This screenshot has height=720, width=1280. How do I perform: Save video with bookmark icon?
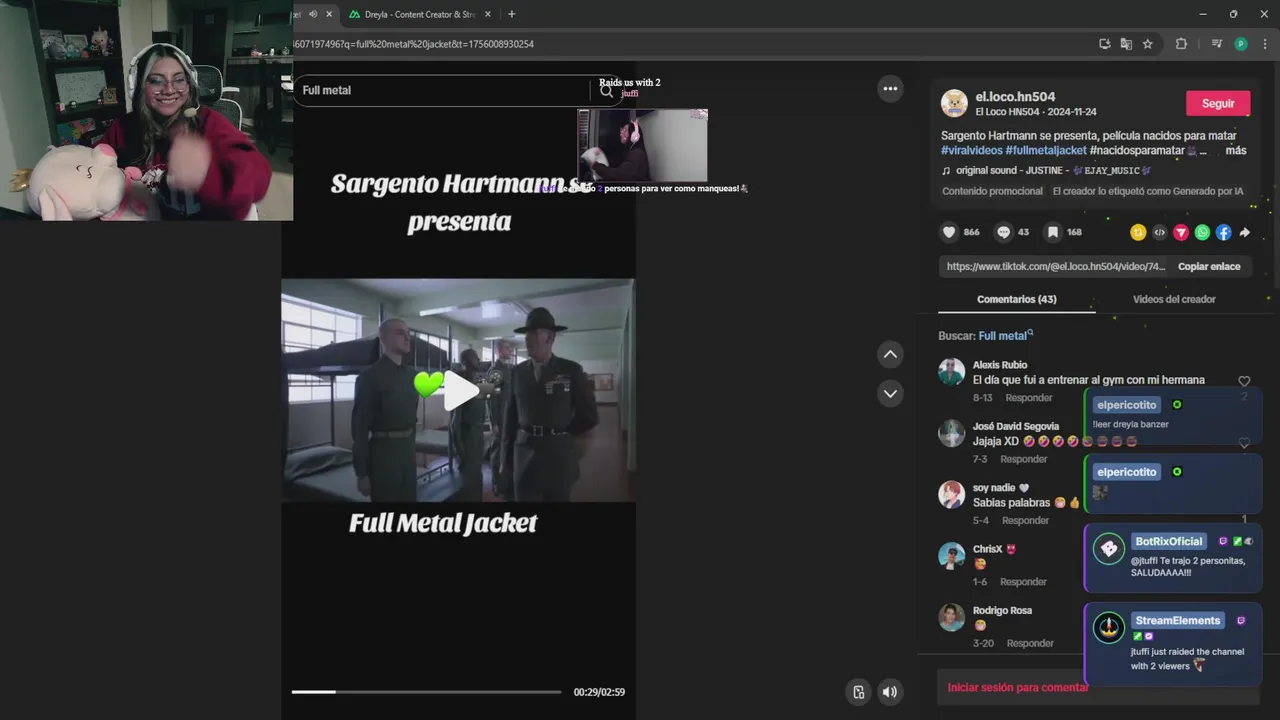tap(1053, 232)
